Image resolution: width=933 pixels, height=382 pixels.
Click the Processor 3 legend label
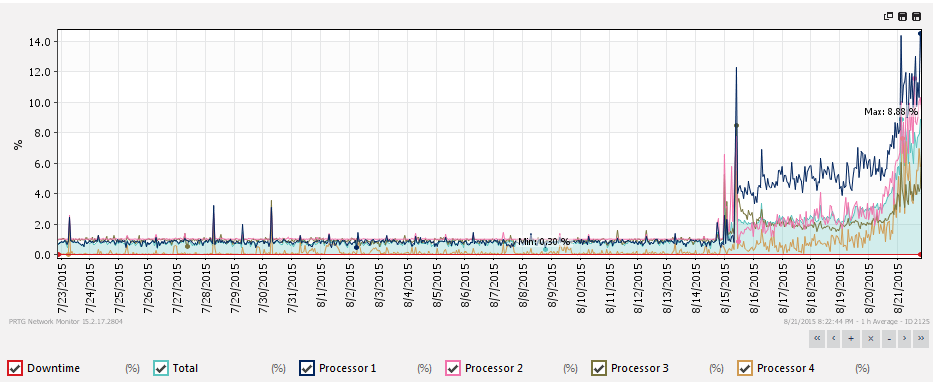click(640, 368)
